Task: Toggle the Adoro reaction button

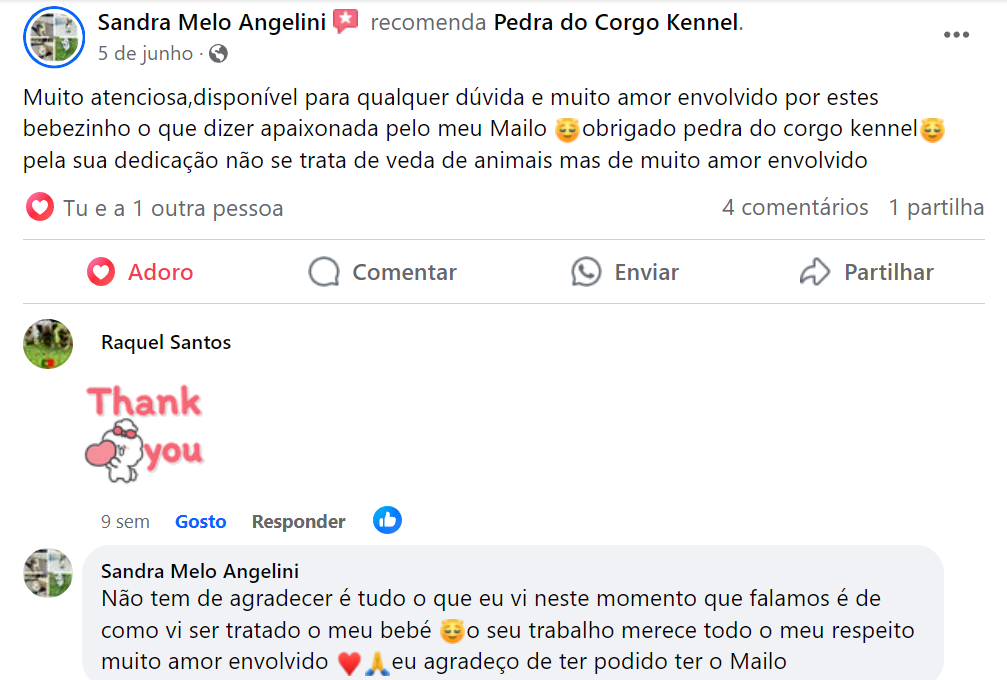Action: pyautogui.click(x=140, y=272)
